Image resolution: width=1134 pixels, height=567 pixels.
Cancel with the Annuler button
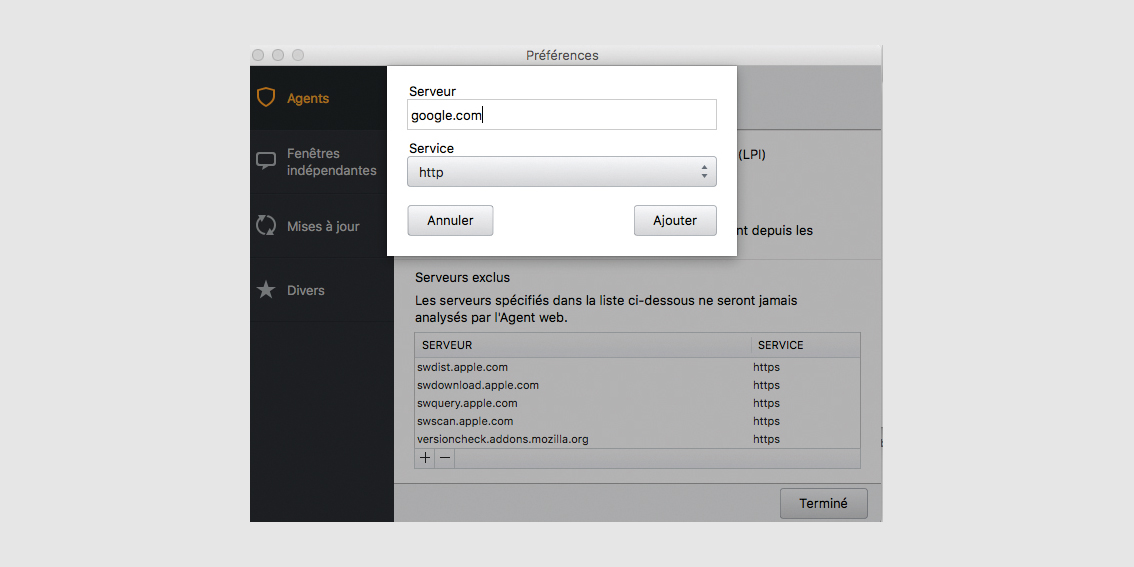coord(451,221)
